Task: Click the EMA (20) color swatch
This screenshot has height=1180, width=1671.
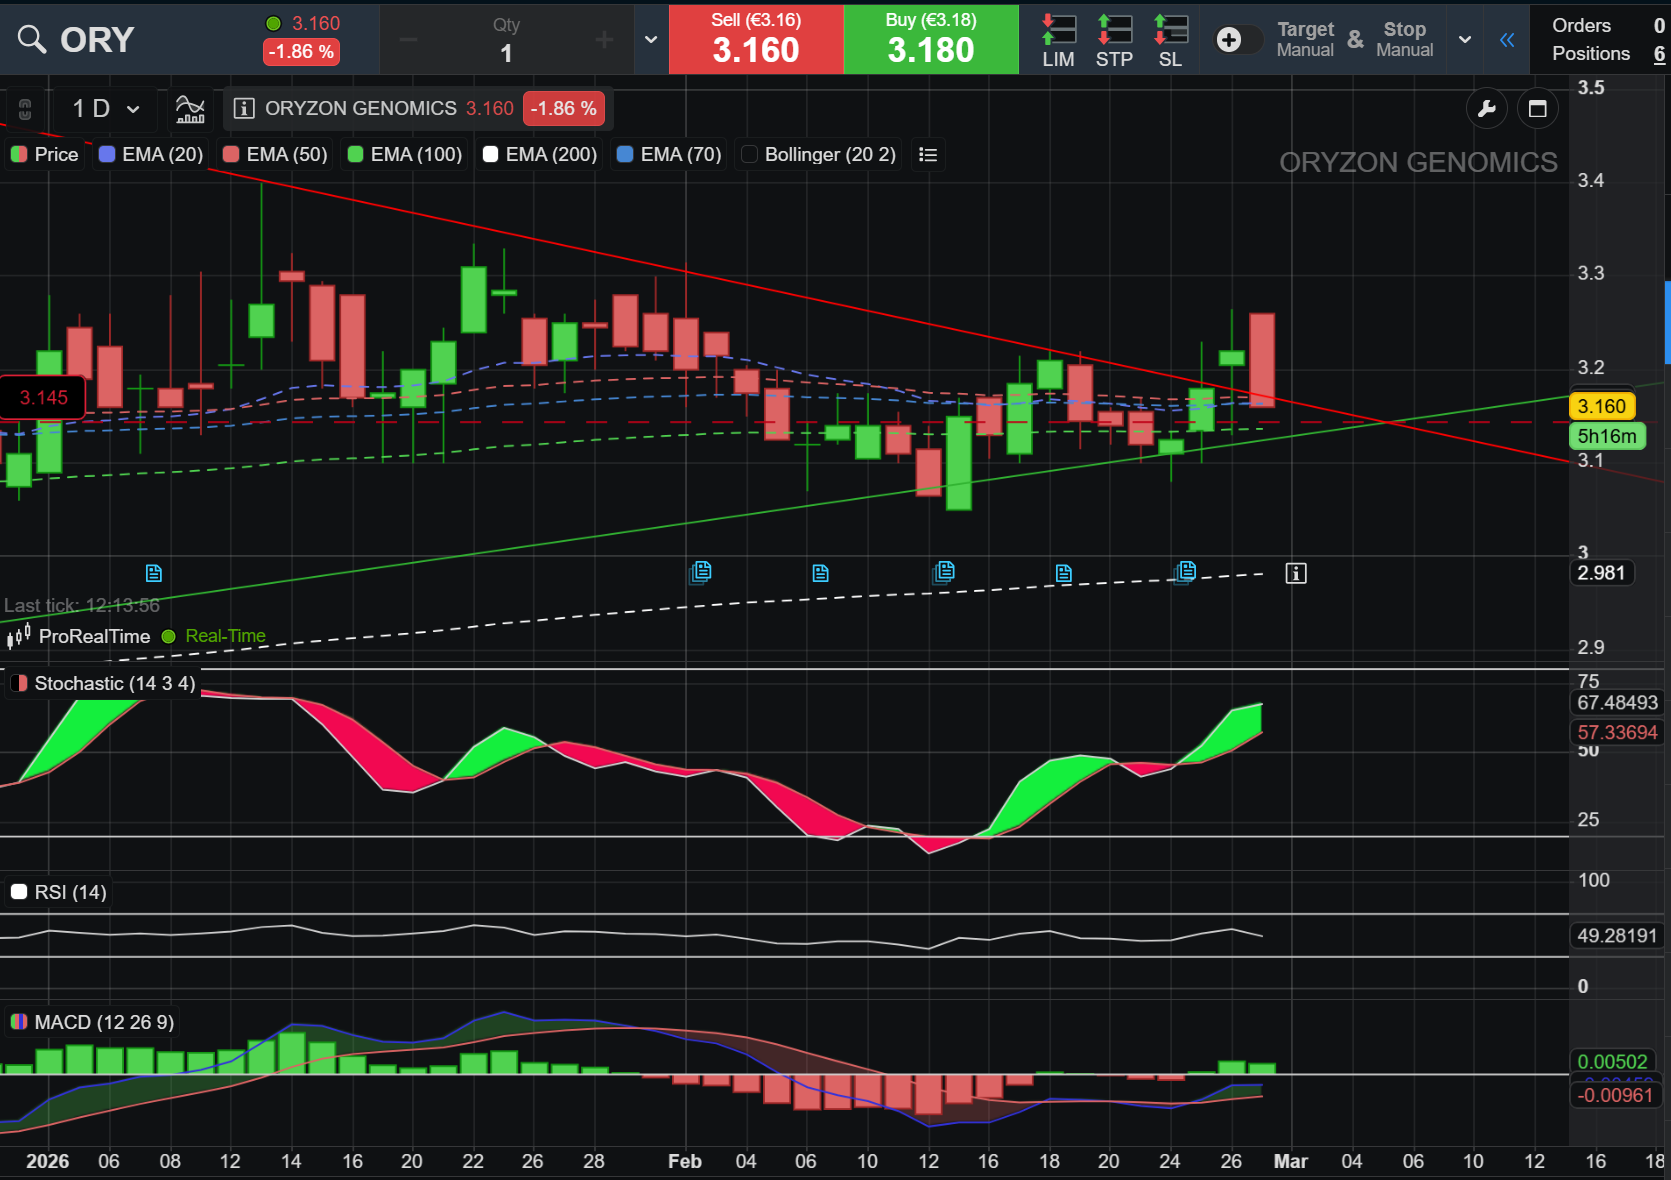Action: pos(107,154)
